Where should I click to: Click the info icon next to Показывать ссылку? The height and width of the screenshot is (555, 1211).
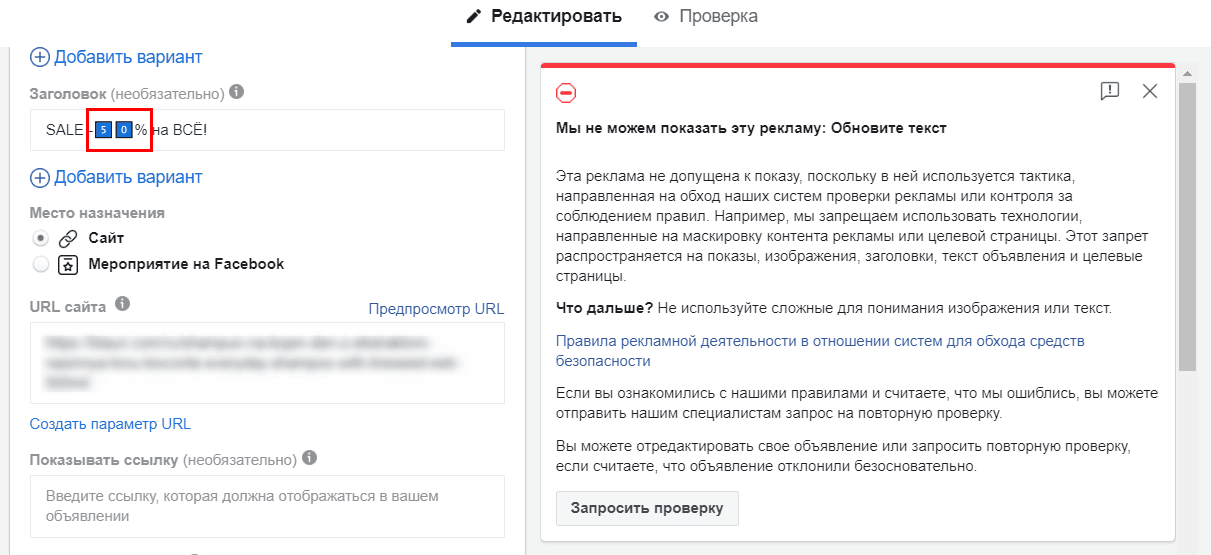(309, 458)
